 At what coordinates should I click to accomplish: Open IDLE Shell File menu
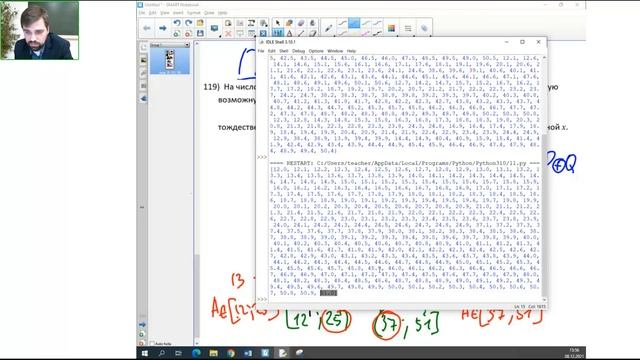pos(261,51)
